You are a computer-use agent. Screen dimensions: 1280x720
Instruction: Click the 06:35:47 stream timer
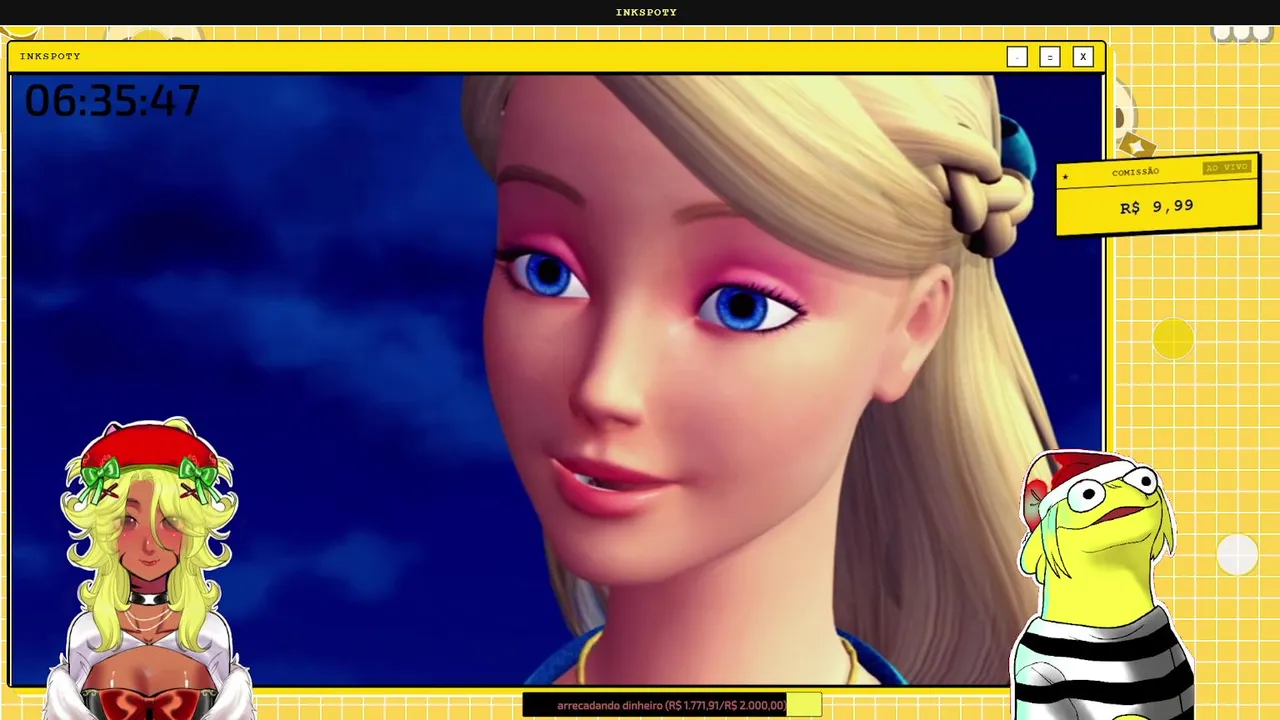click(x=112, y=101)
